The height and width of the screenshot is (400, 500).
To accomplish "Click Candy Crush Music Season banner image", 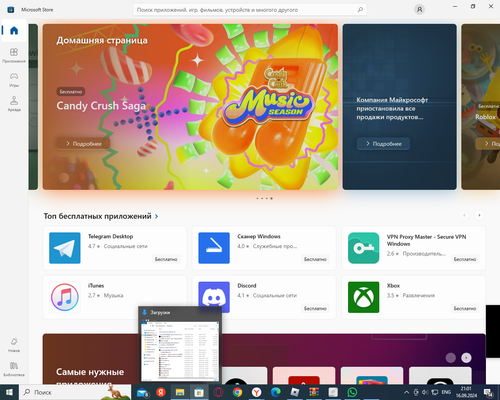I will click(x=190, y=107).
